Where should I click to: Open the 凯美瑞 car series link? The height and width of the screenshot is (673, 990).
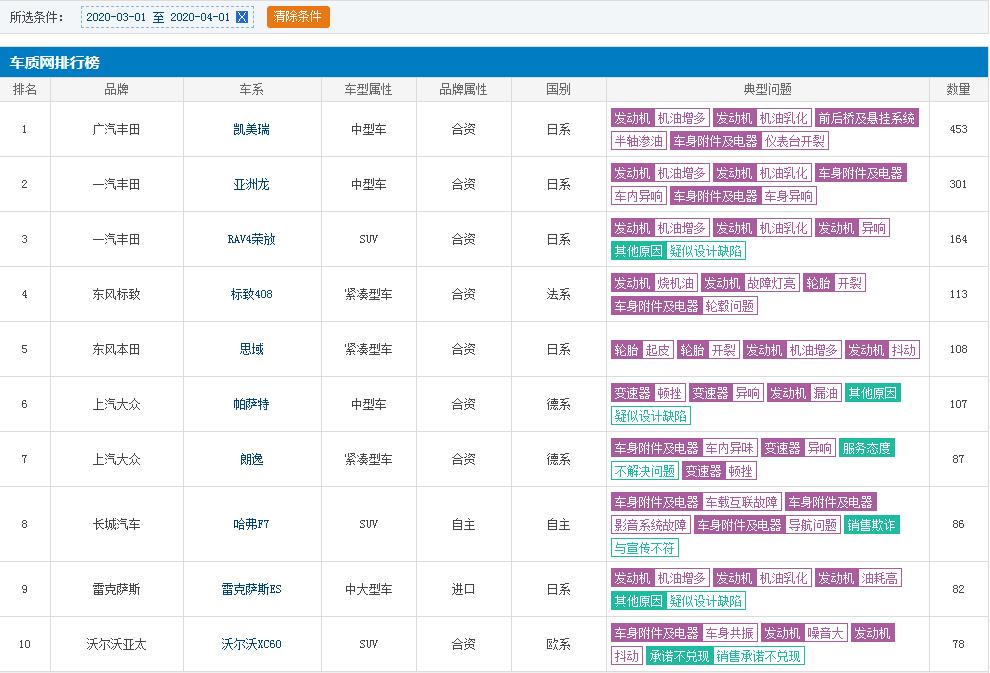tap(251, 129)
